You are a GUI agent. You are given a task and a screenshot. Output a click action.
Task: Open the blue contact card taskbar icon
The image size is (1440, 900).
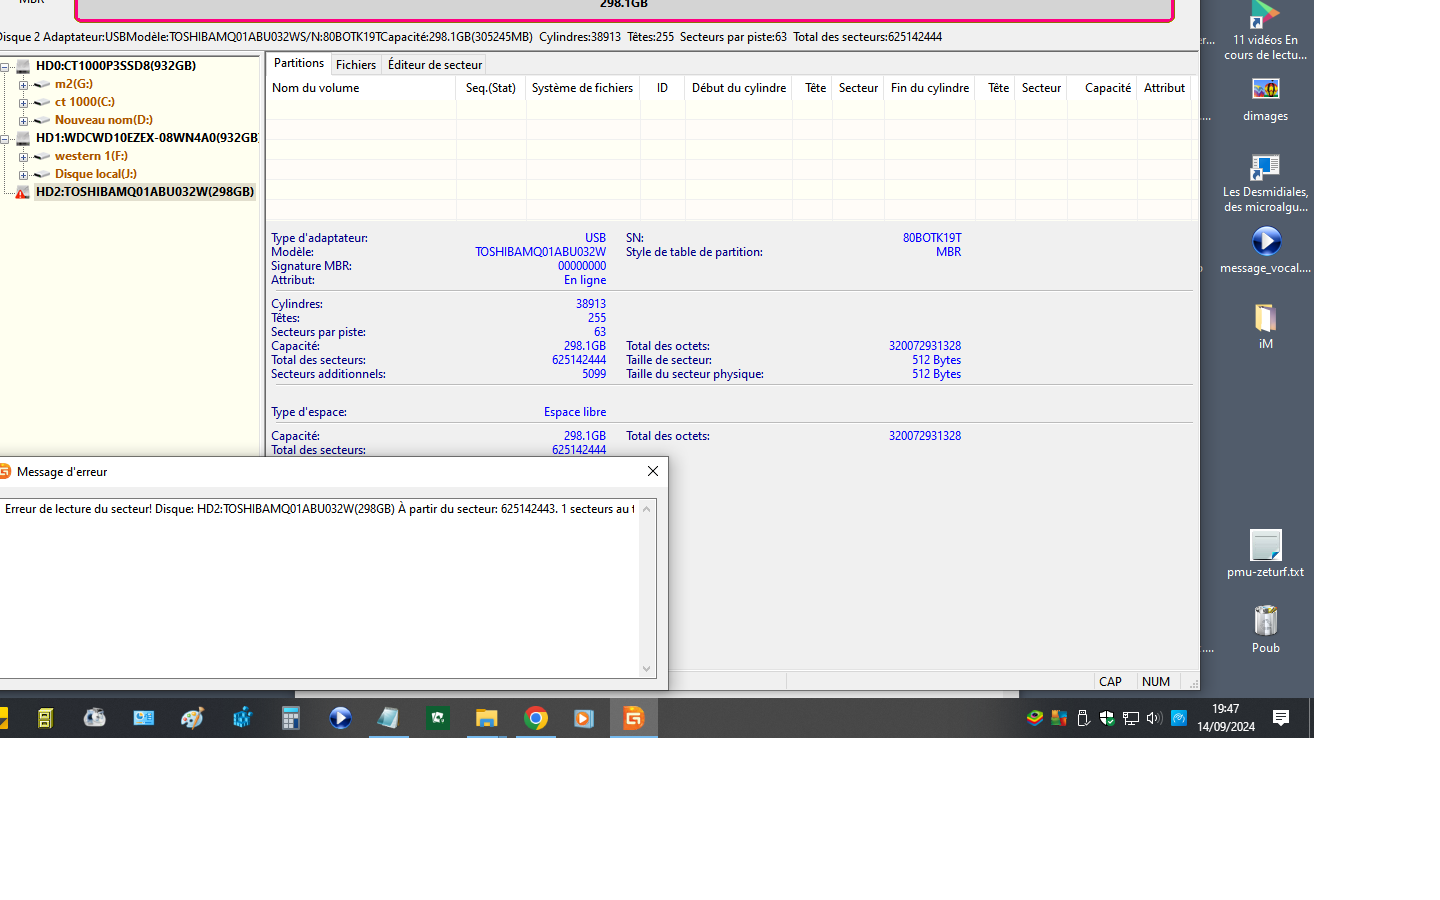[144, 718]
